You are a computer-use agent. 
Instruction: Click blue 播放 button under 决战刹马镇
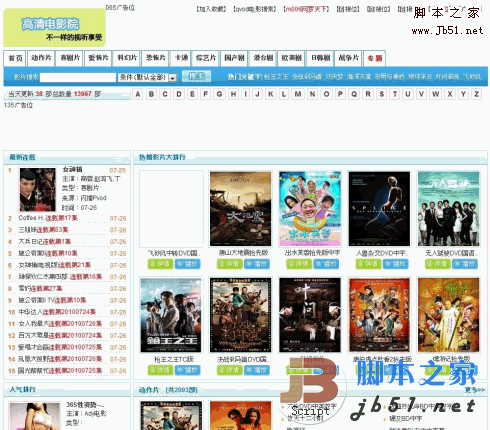point(257,370)
